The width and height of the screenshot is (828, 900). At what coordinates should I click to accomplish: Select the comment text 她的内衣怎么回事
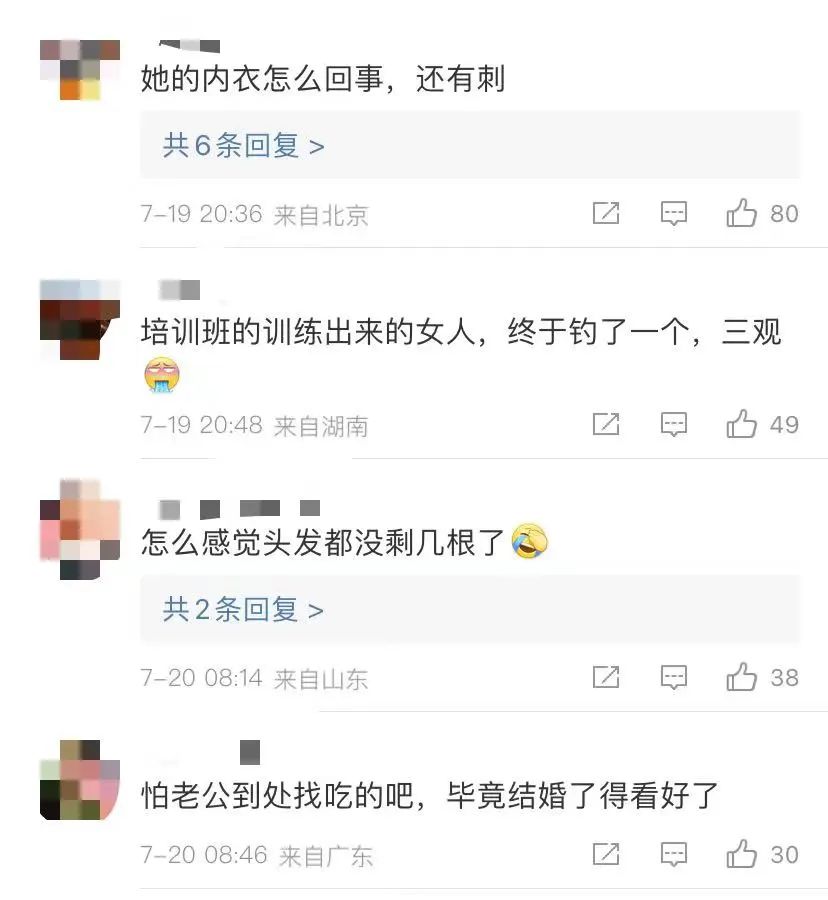(262, 79)
